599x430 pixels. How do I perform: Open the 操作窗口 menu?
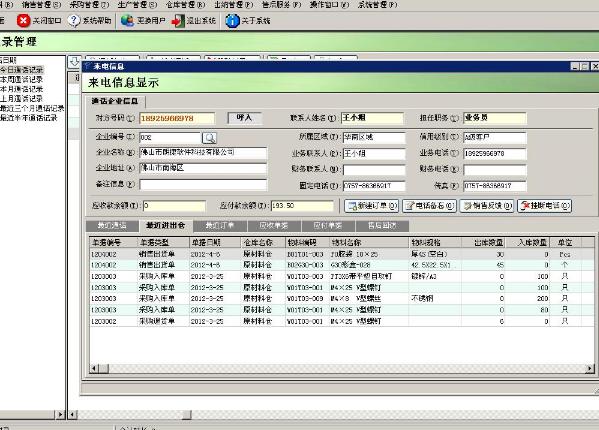329,5
